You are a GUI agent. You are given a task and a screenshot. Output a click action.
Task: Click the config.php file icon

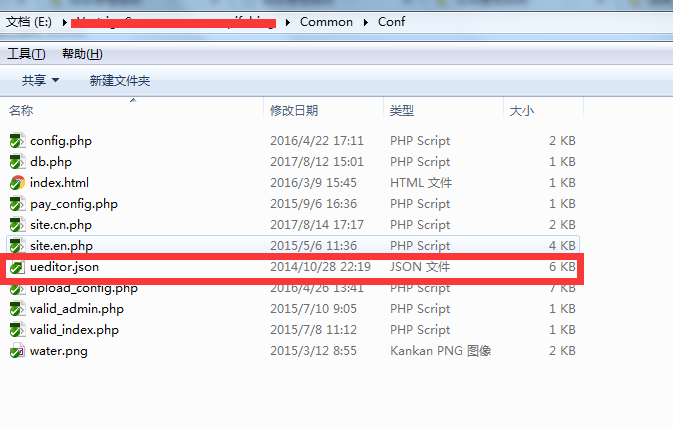click(17, 141)
